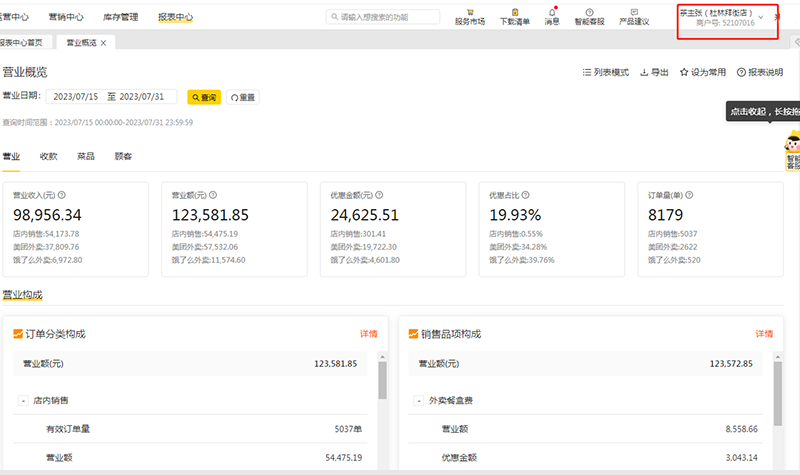Select the 营业 sub-tab
Viewport: 800px width, 475px height.
tap(11, 156)
